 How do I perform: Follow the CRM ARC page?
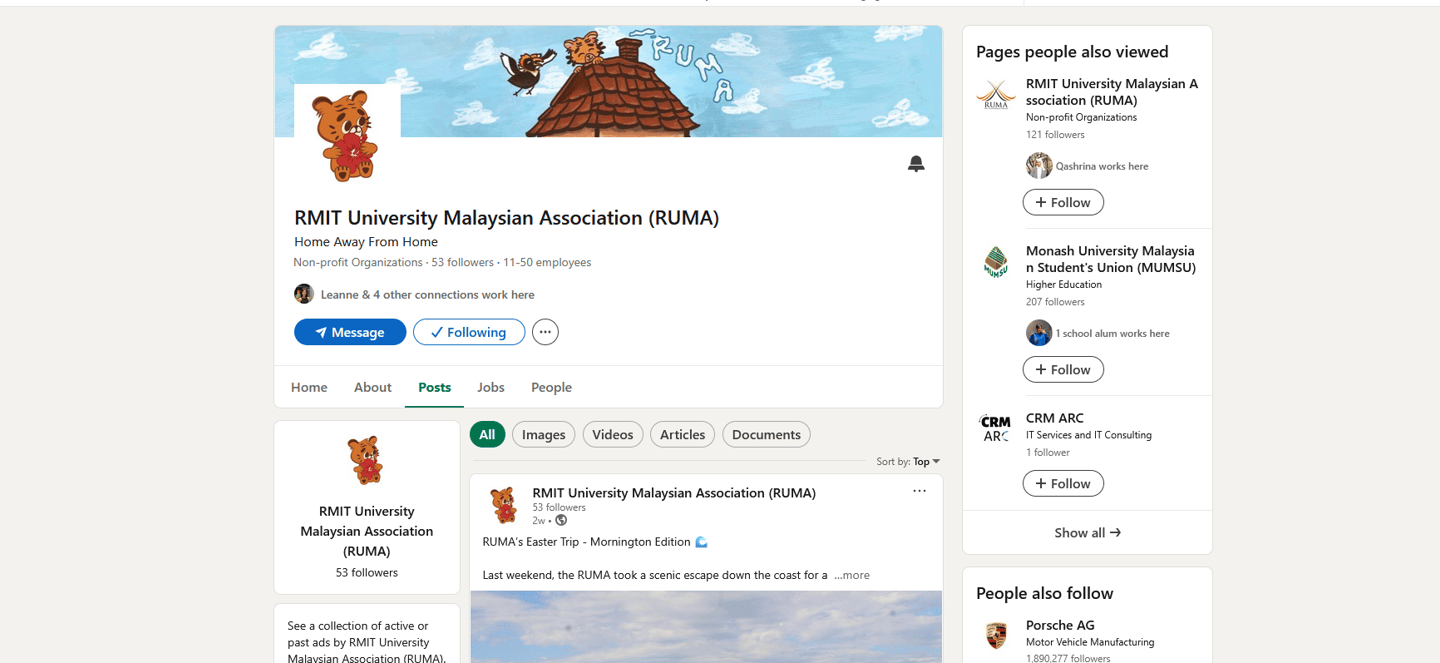(x=1063, y=483)
